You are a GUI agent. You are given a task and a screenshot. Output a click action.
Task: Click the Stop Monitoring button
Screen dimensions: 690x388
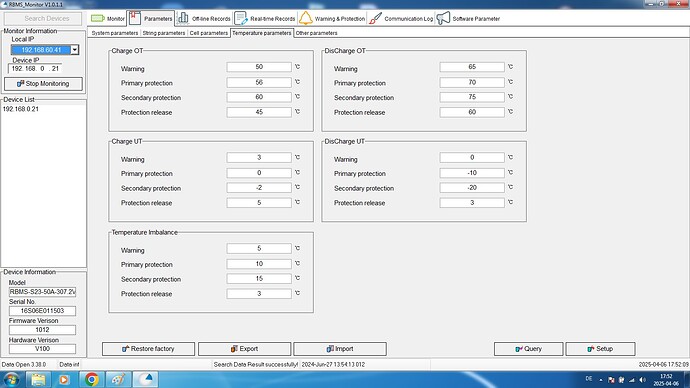tap(43, 84)
